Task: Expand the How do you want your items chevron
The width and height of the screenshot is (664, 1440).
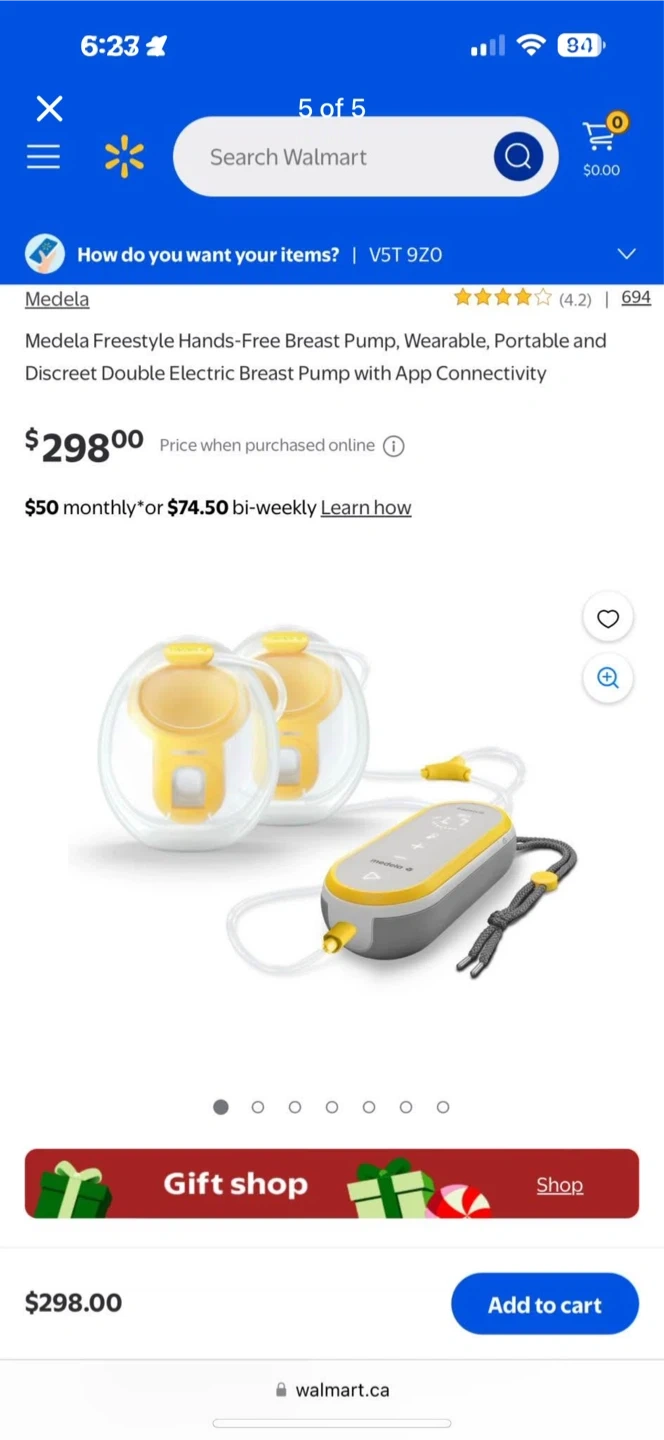Action: (x=627, y=254)
